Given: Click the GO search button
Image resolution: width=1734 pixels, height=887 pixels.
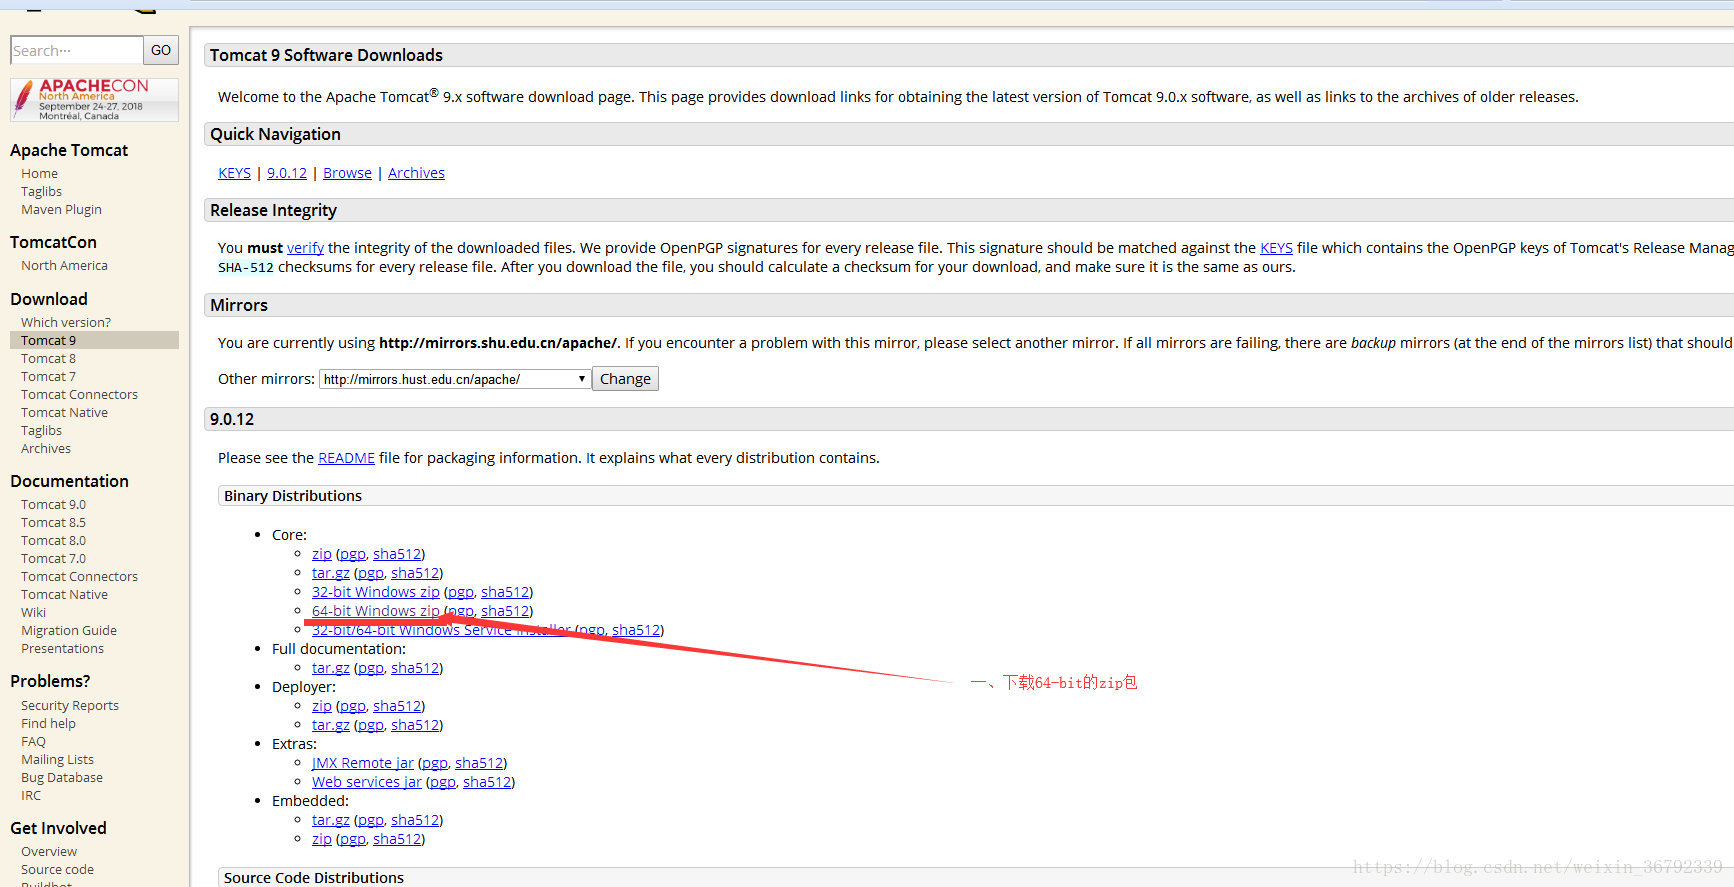Looking at the screenshot, I should point(161,50).
